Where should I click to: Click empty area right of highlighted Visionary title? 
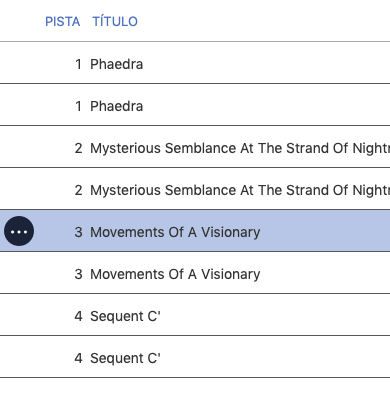point(325,231)
